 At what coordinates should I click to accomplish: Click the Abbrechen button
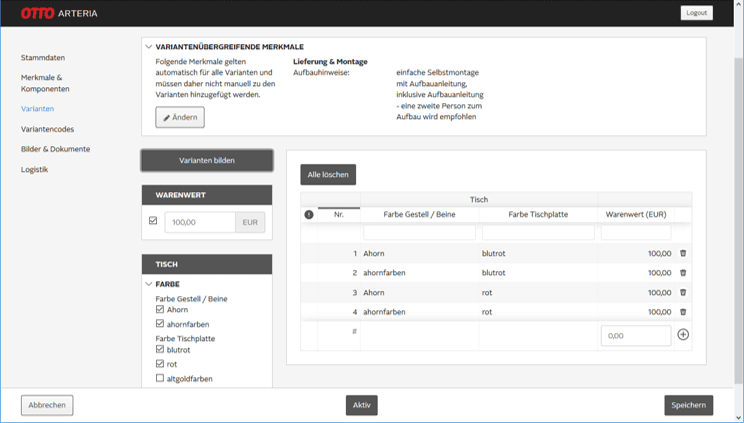pos(47,405)
